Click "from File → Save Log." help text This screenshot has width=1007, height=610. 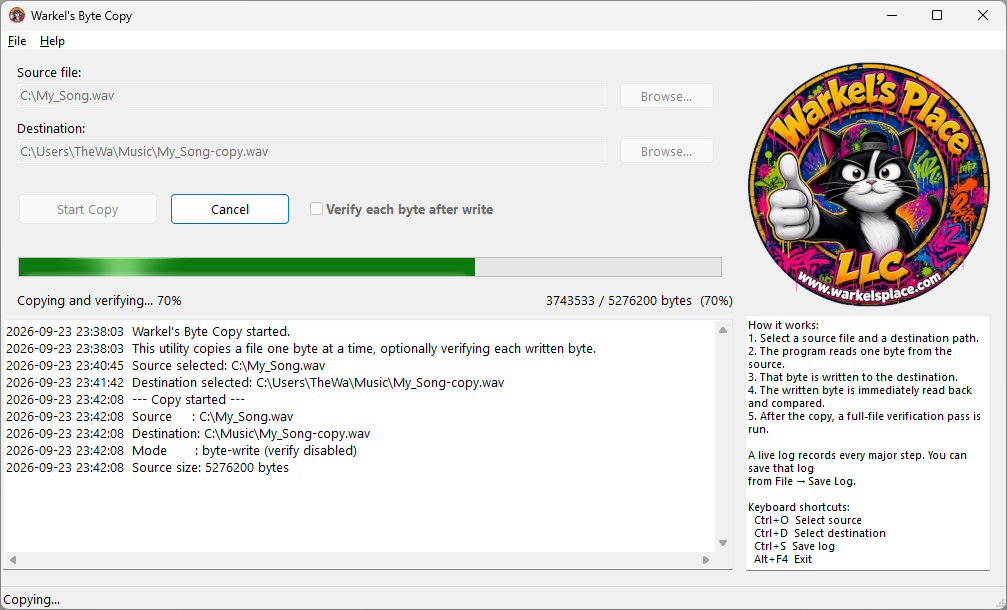[x=802, y=481]
